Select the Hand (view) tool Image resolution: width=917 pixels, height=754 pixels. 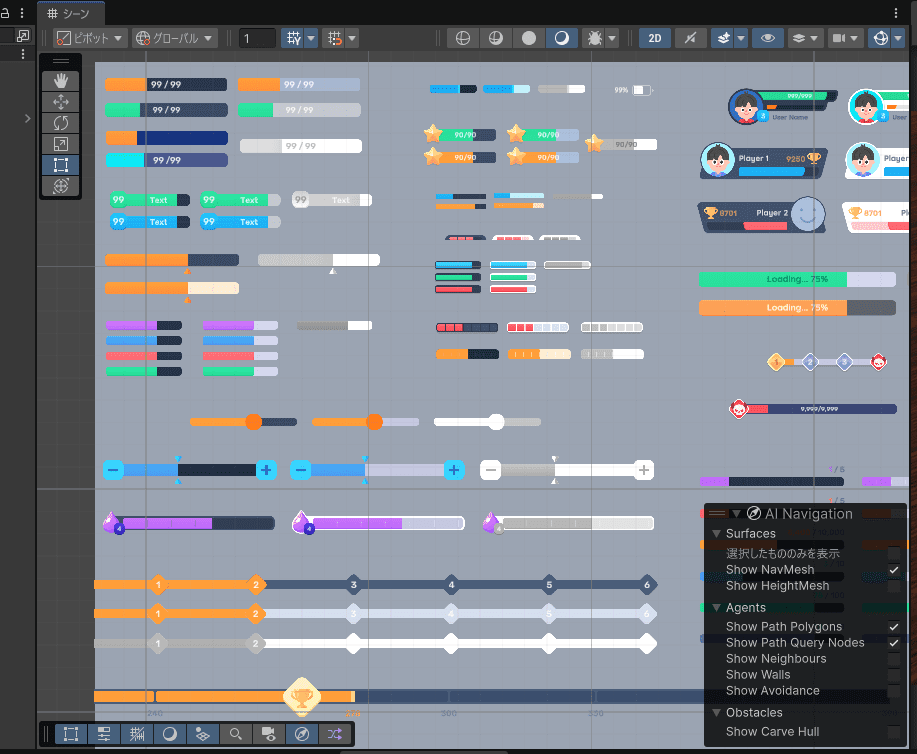(60, 81)
